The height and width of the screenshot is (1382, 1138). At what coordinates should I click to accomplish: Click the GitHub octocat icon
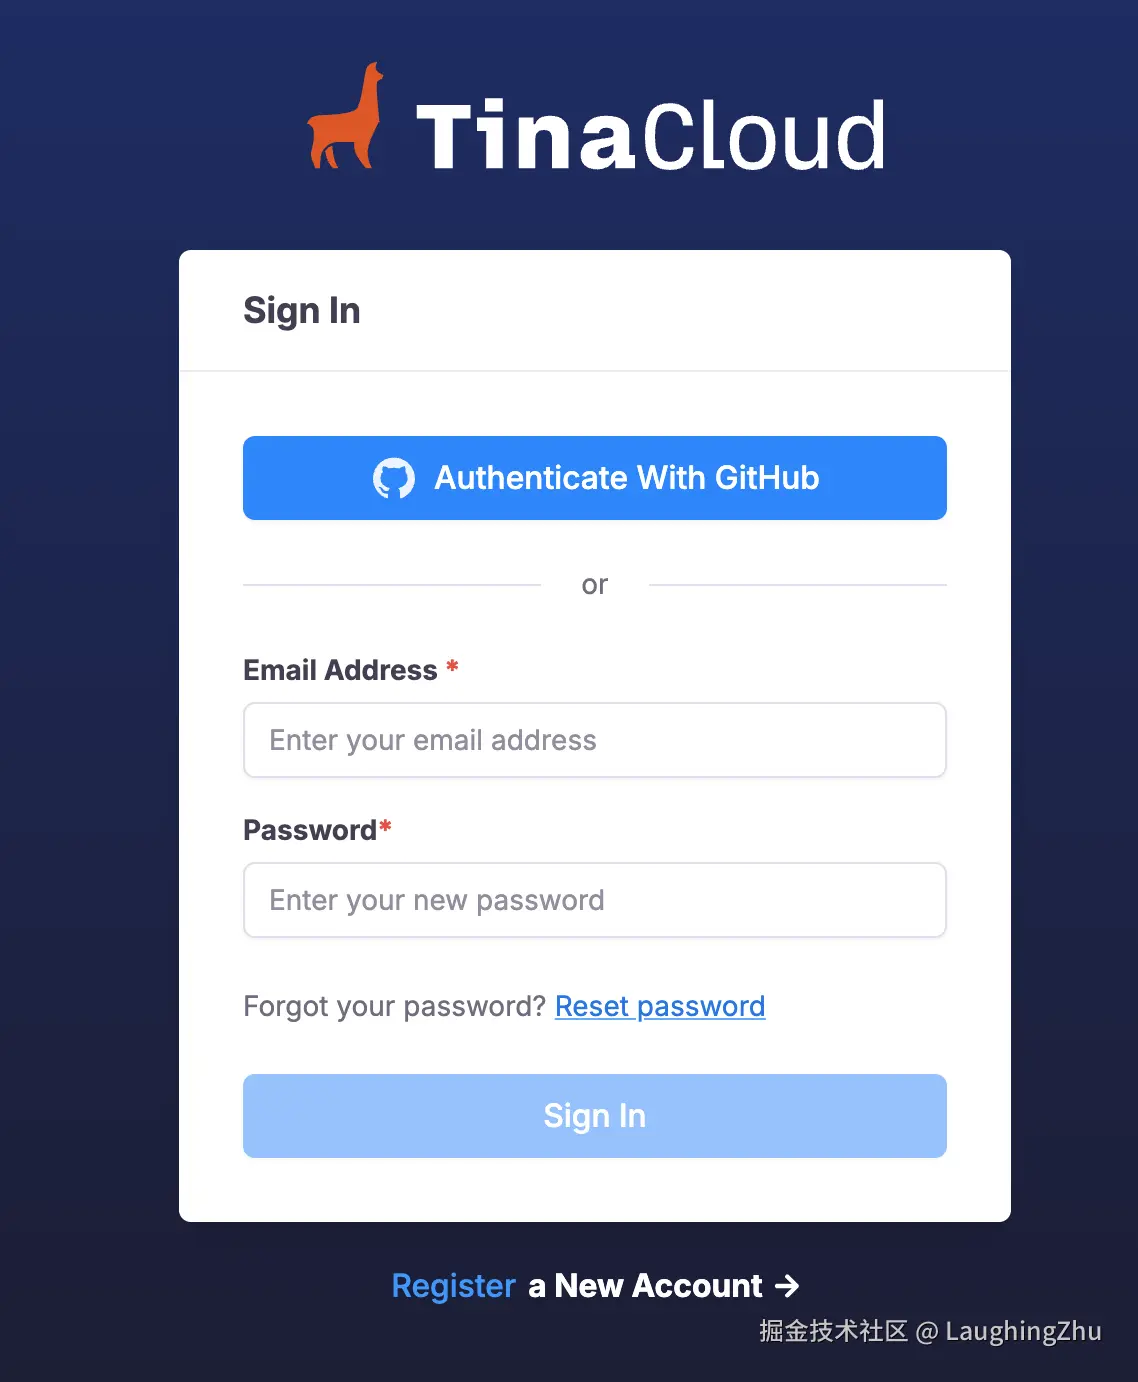(x=394, y=479)
